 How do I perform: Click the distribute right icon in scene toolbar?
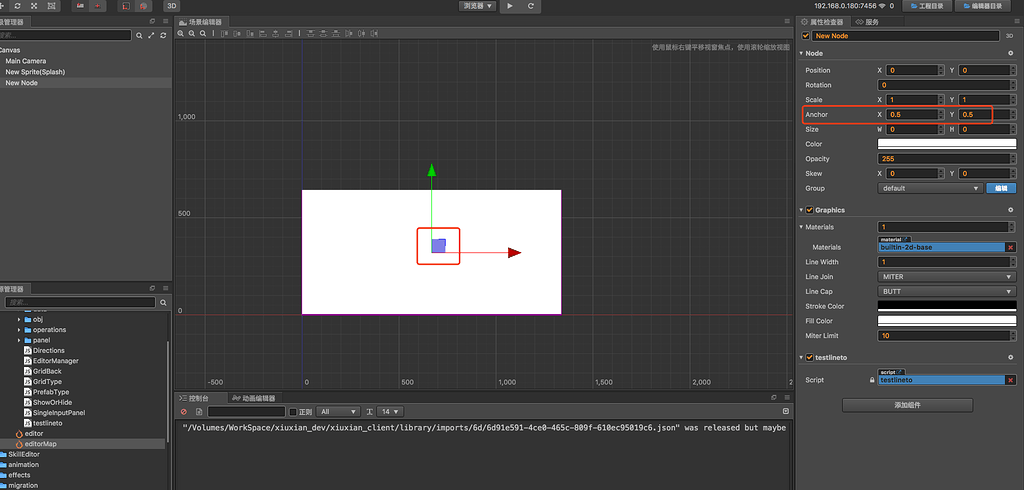[374, 33]
